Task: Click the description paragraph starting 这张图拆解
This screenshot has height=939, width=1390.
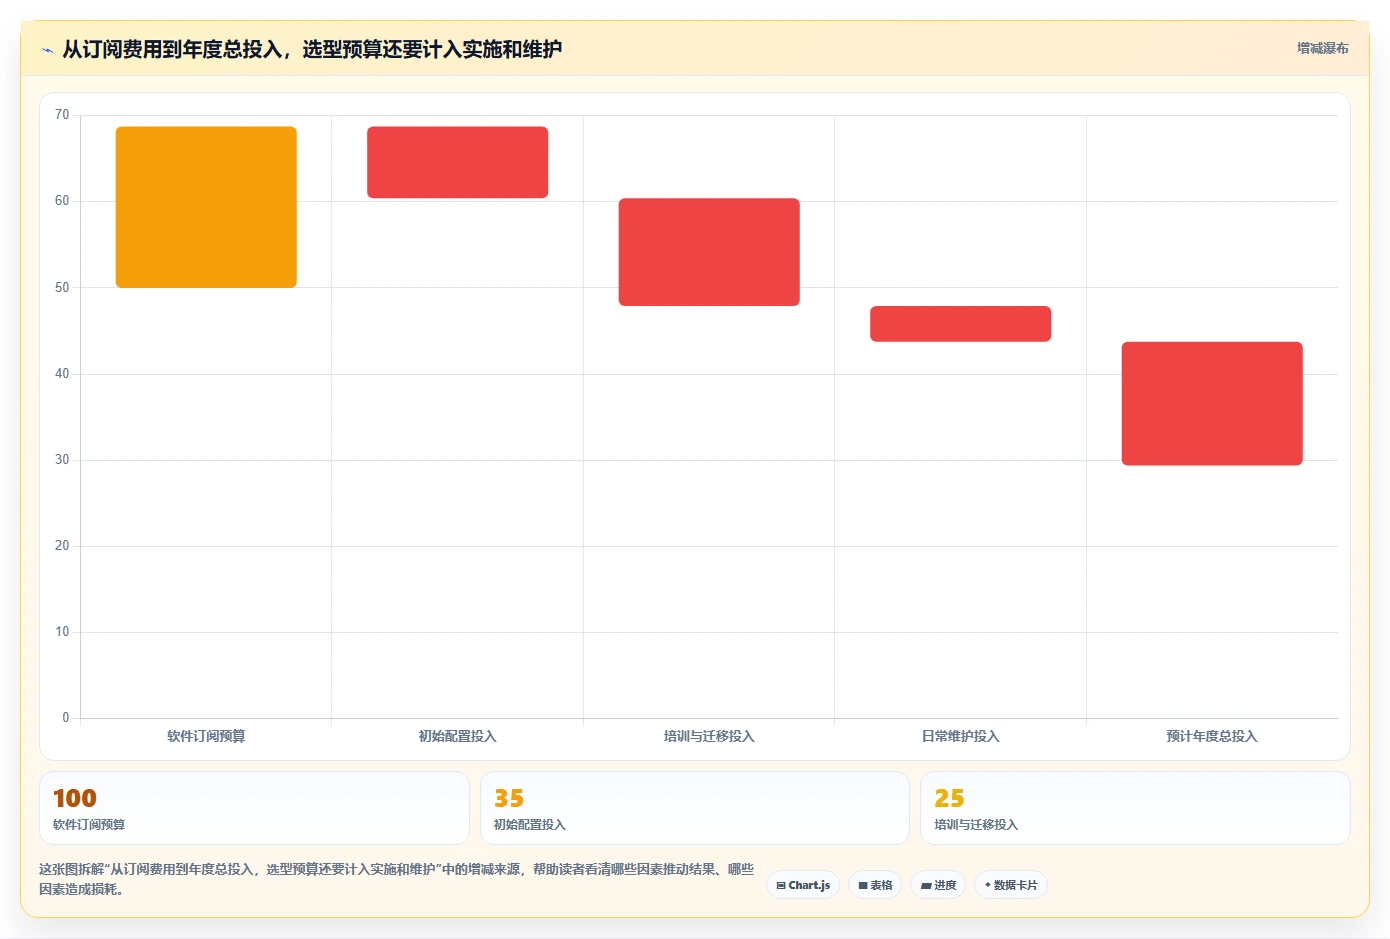Action: [396, 879]
